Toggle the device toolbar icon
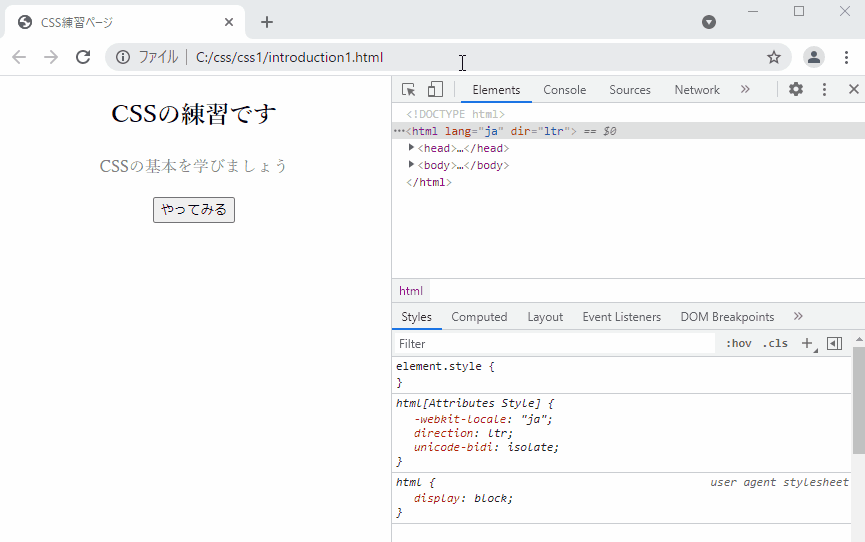The width and height of the screenshot is (865, 542). [x=435, y=89]
